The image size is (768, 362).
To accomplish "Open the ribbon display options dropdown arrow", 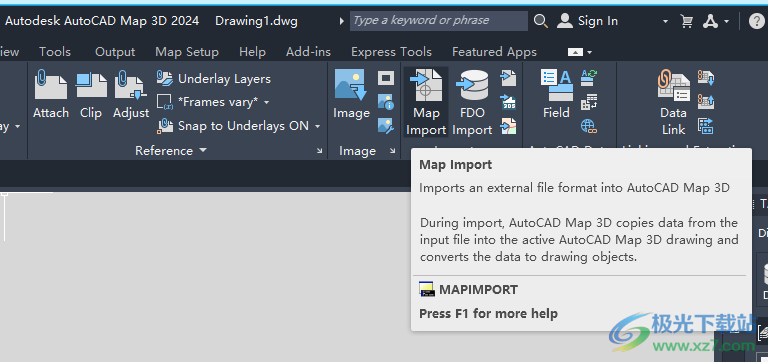I will pos(590,52).
